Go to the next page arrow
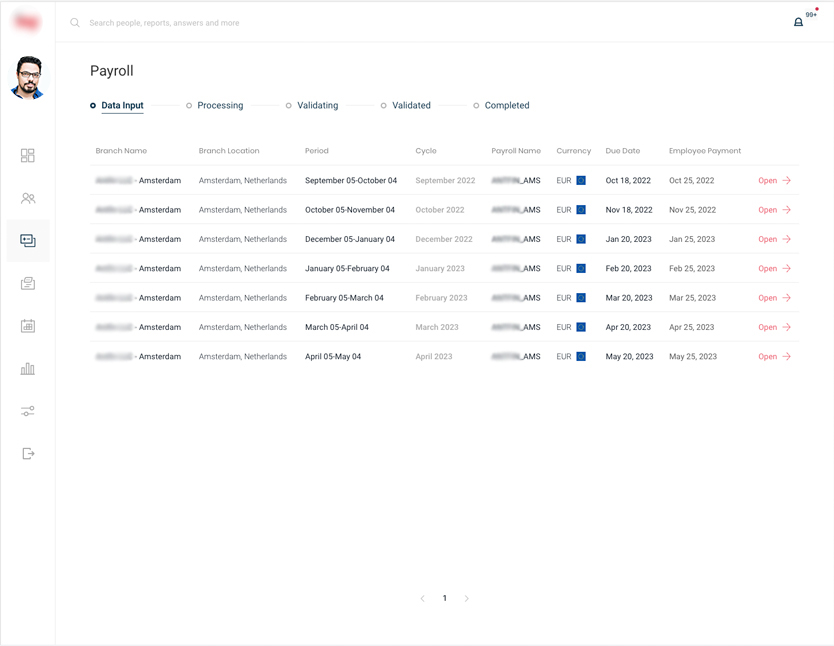The width and height of the screenshot is (834, 646). point(467,599)
